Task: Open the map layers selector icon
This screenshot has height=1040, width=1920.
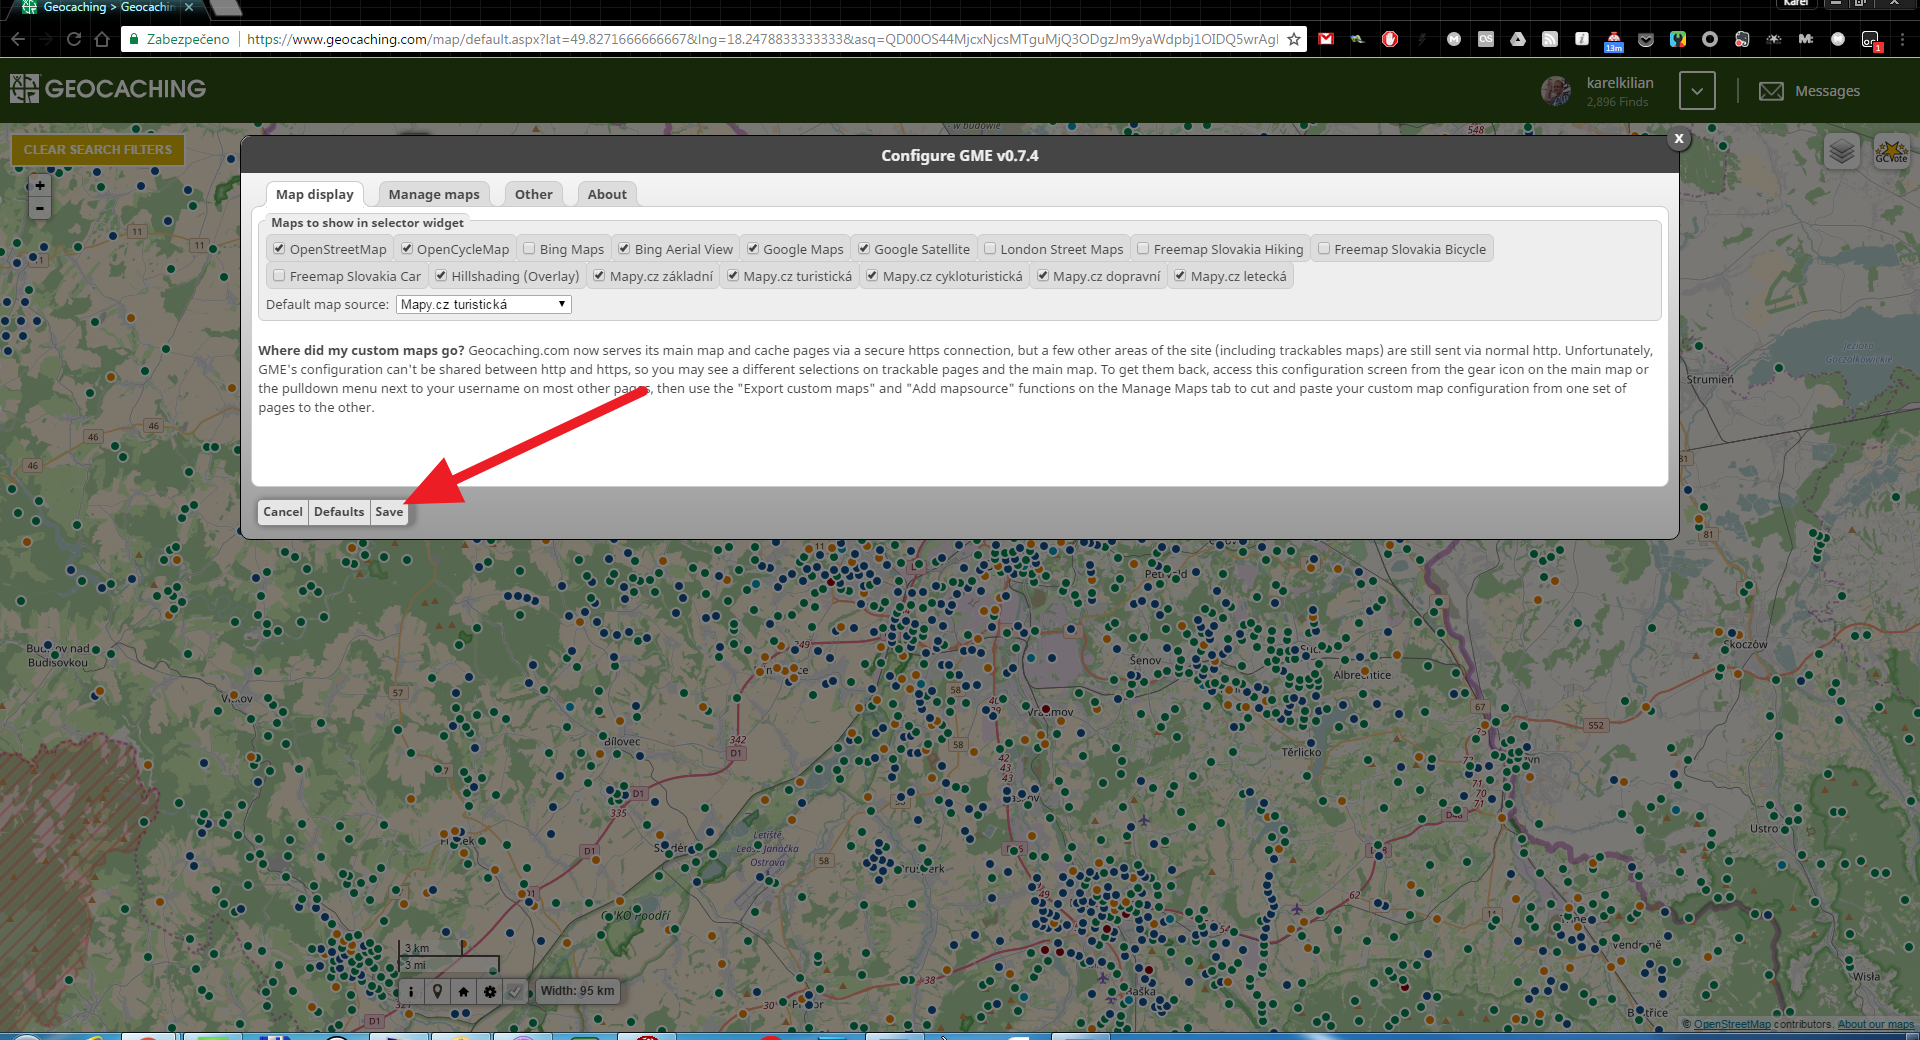Action: (1841, 152)
